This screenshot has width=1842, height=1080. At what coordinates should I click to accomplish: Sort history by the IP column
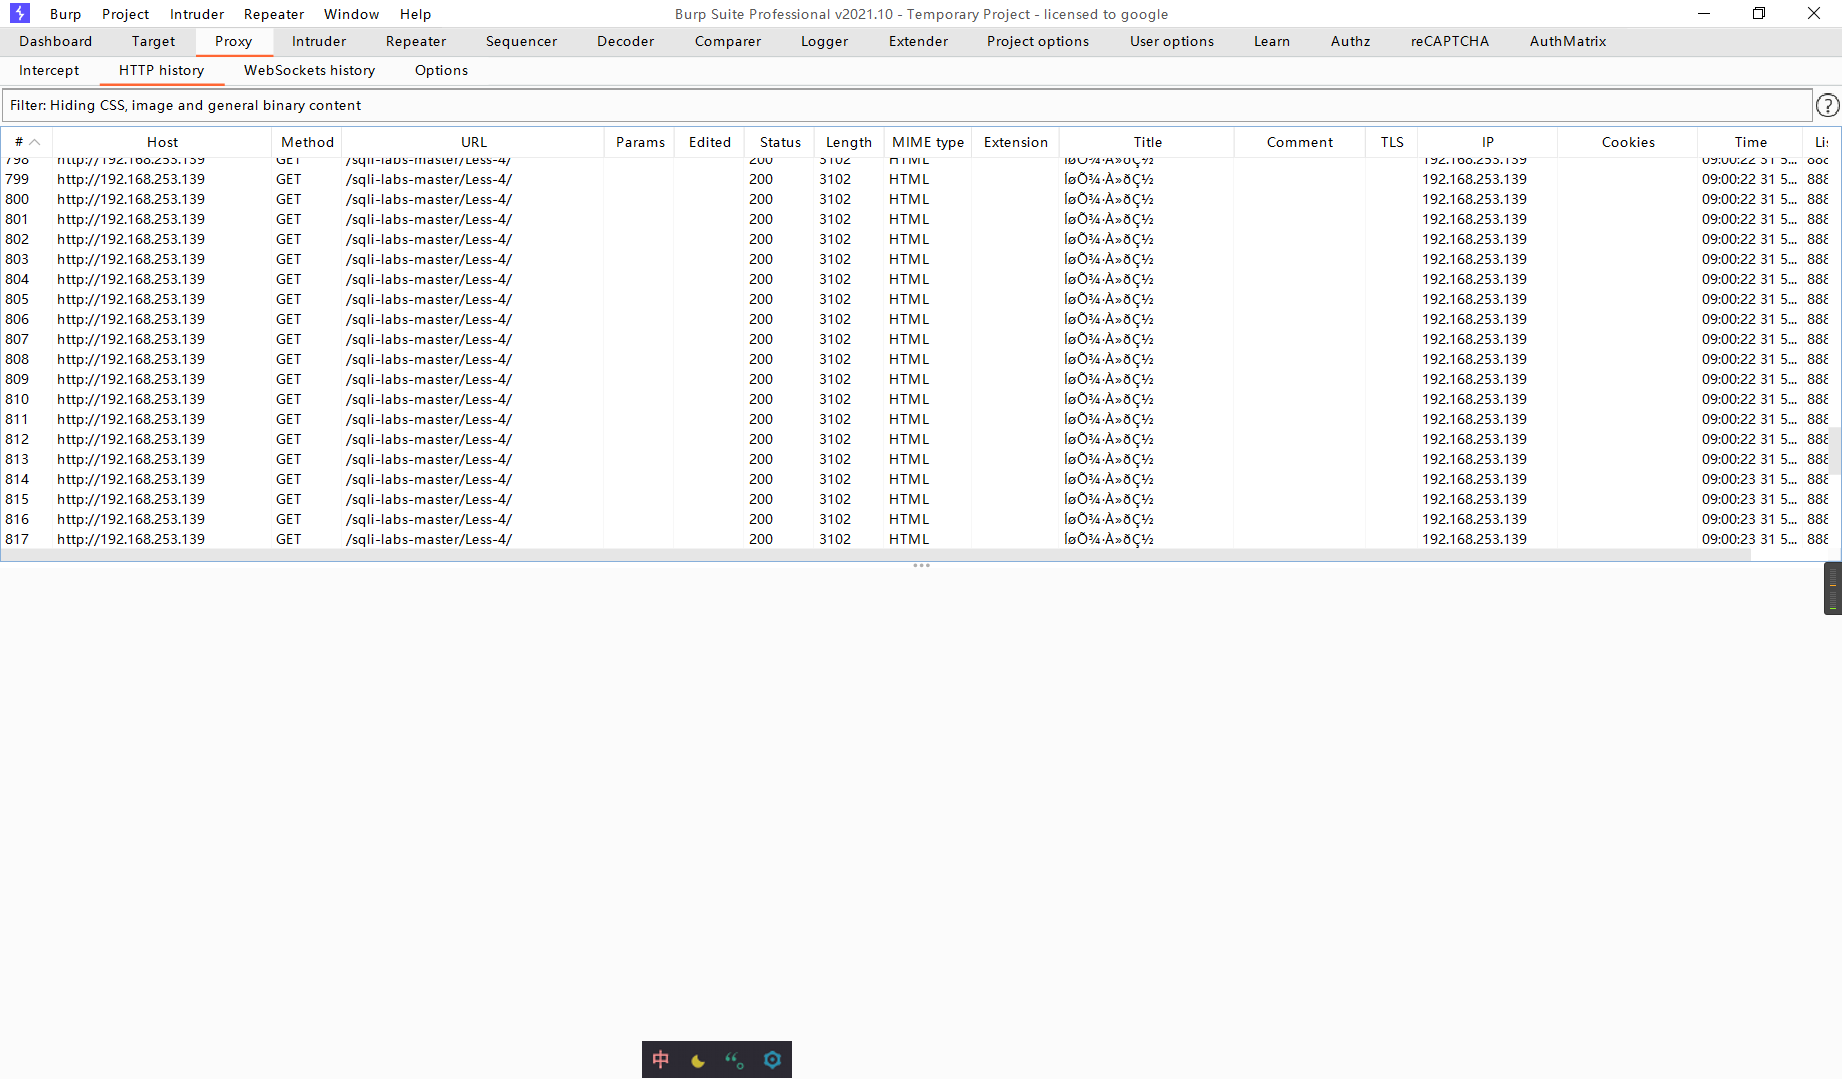click(x=1488, y=142)
